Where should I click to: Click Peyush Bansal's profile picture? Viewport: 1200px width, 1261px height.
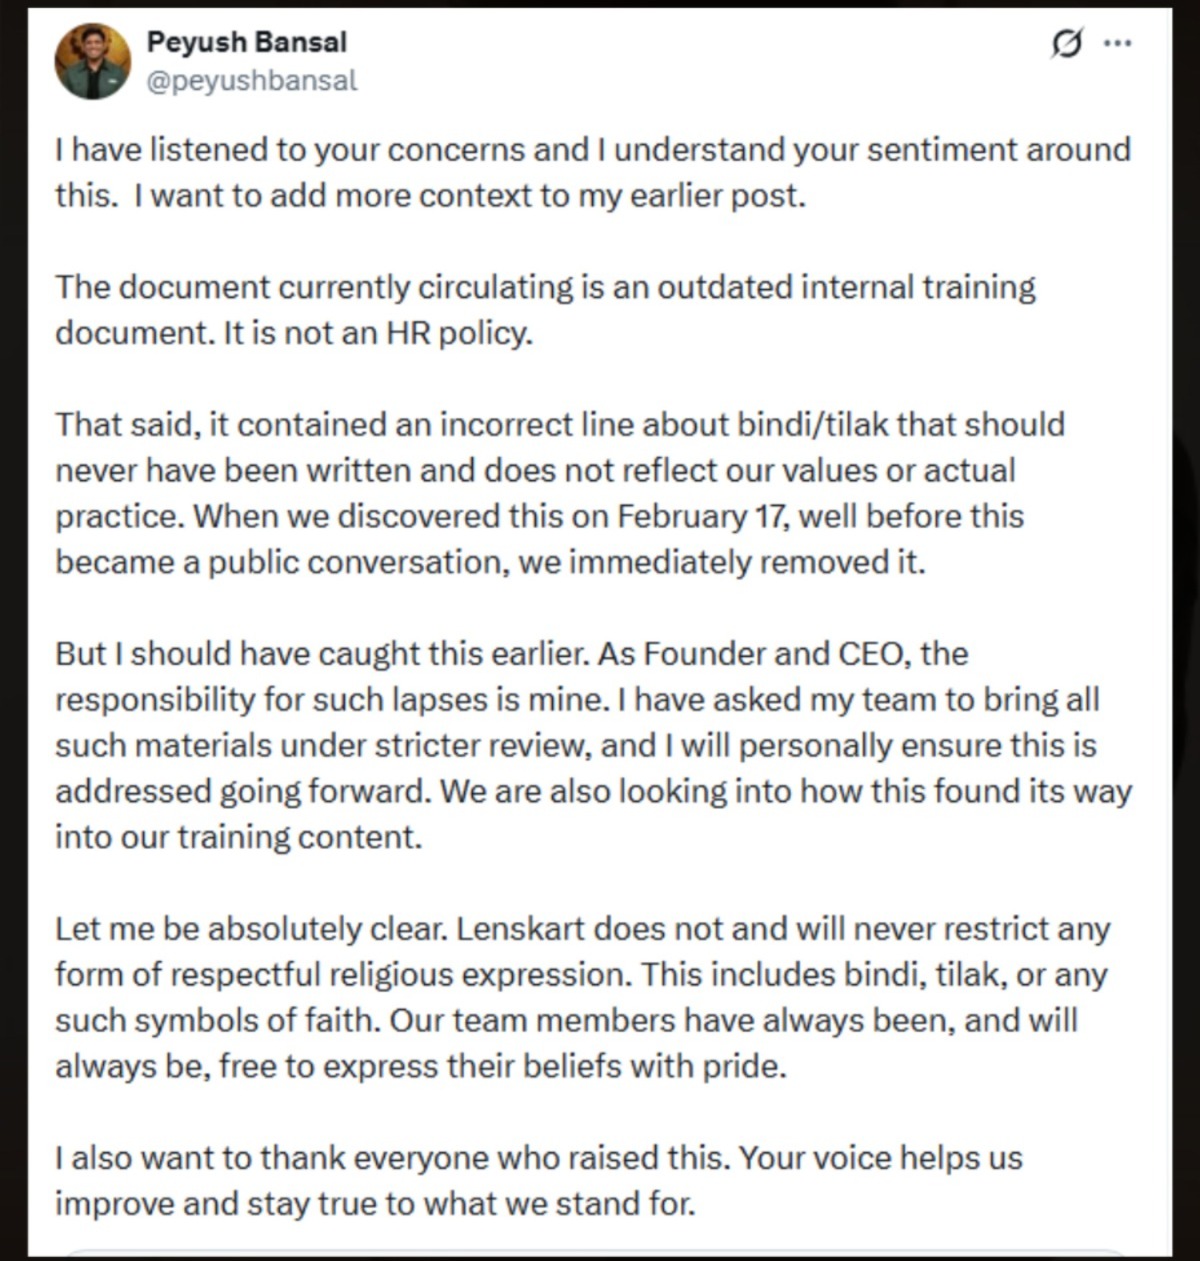click(92, 61)
